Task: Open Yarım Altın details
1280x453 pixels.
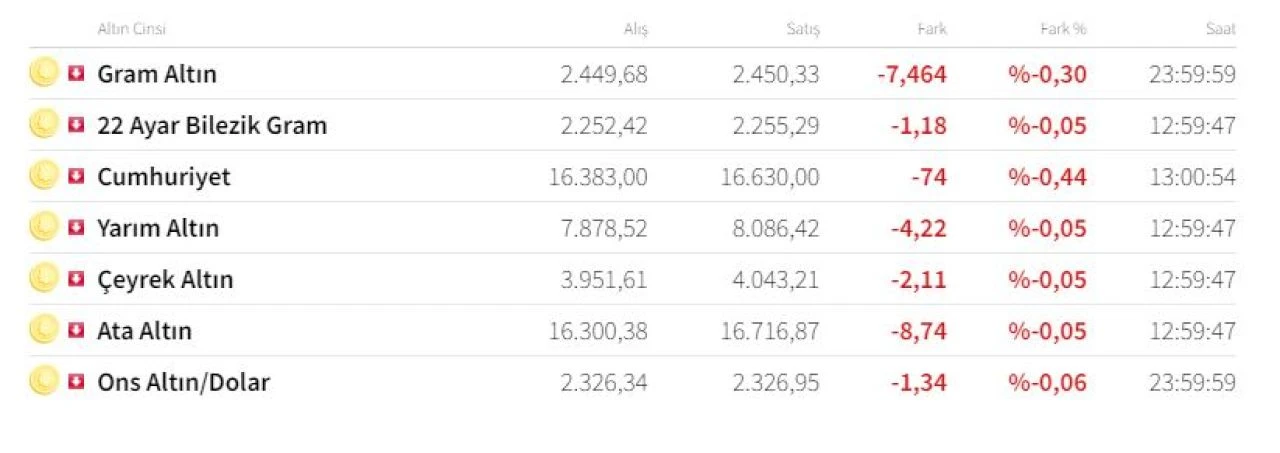Action: [157, 229]
